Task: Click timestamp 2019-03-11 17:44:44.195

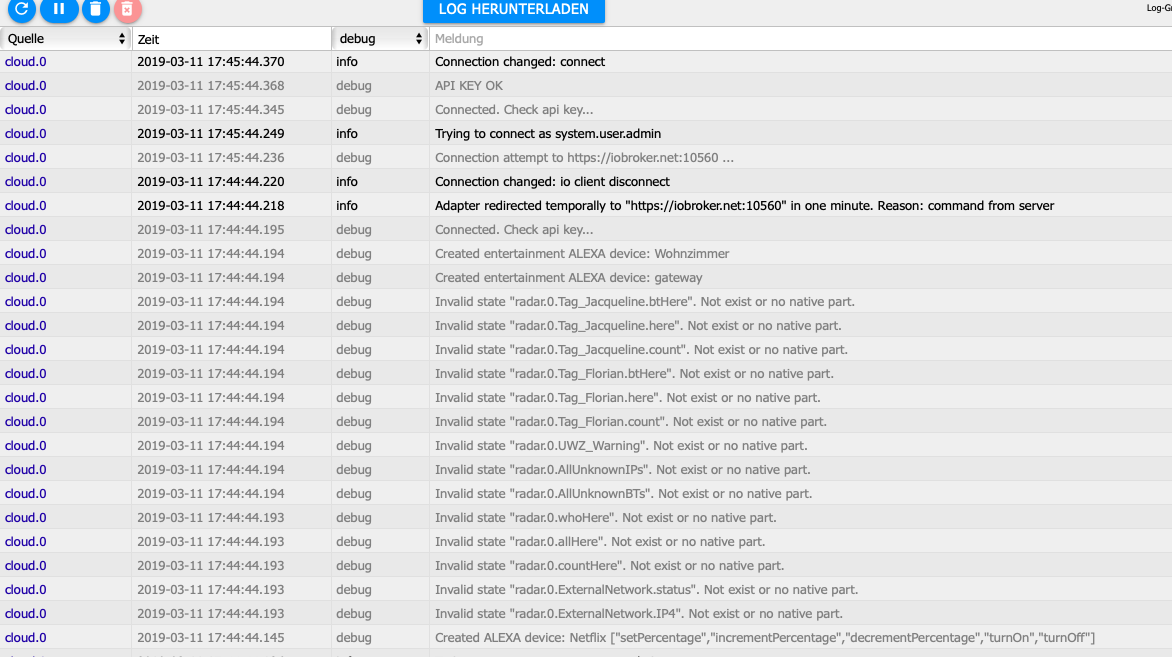Action: point(211,229)
